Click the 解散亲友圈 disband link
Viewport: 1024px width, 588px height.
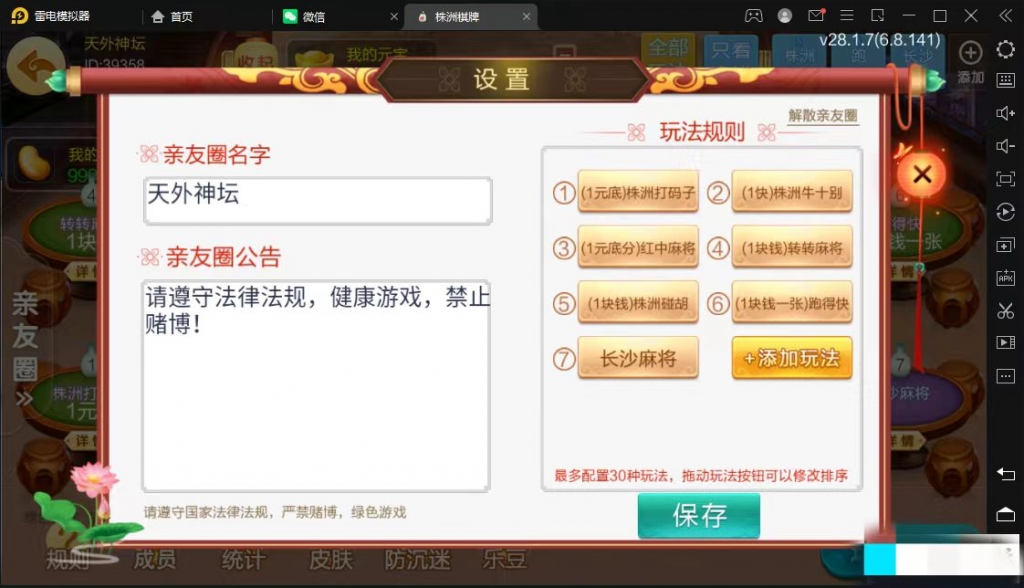pyautogui.click(x=823, y=116)
